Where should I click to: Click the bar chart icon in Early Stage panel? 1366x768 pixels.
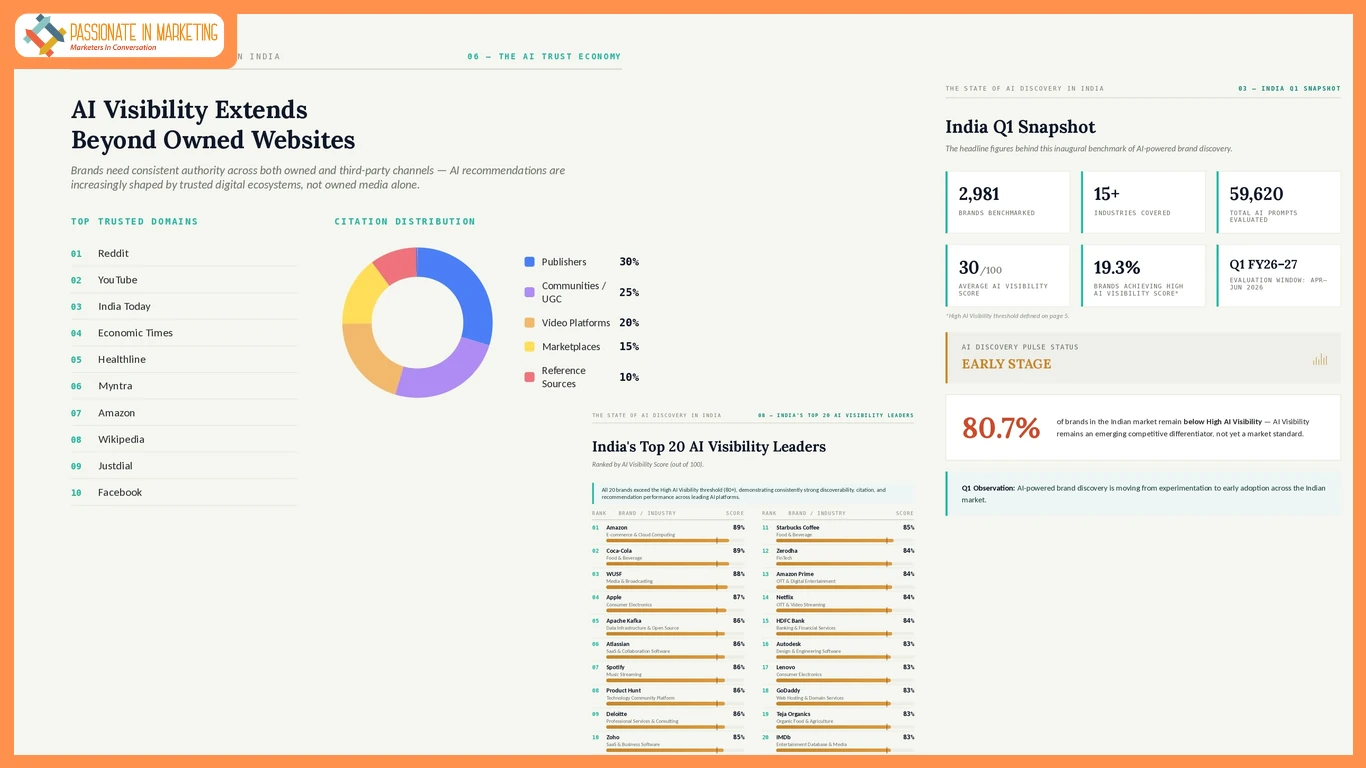(1320, 359)
